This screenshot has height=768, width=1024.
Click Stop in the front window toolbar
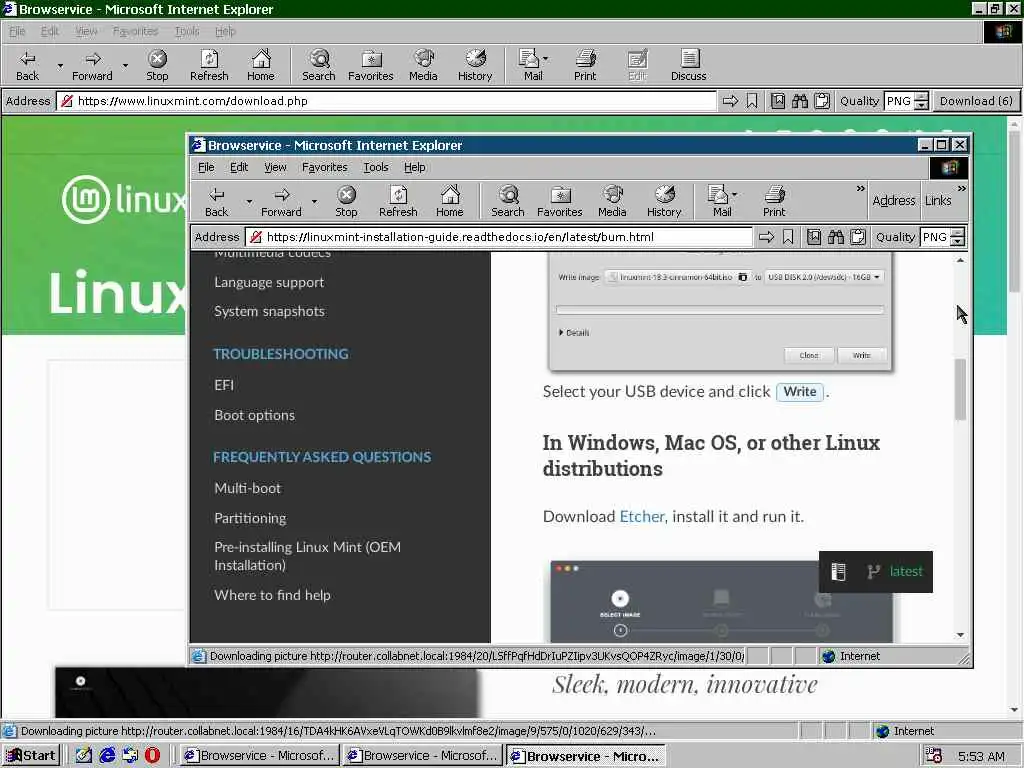(x=346, y=201)
